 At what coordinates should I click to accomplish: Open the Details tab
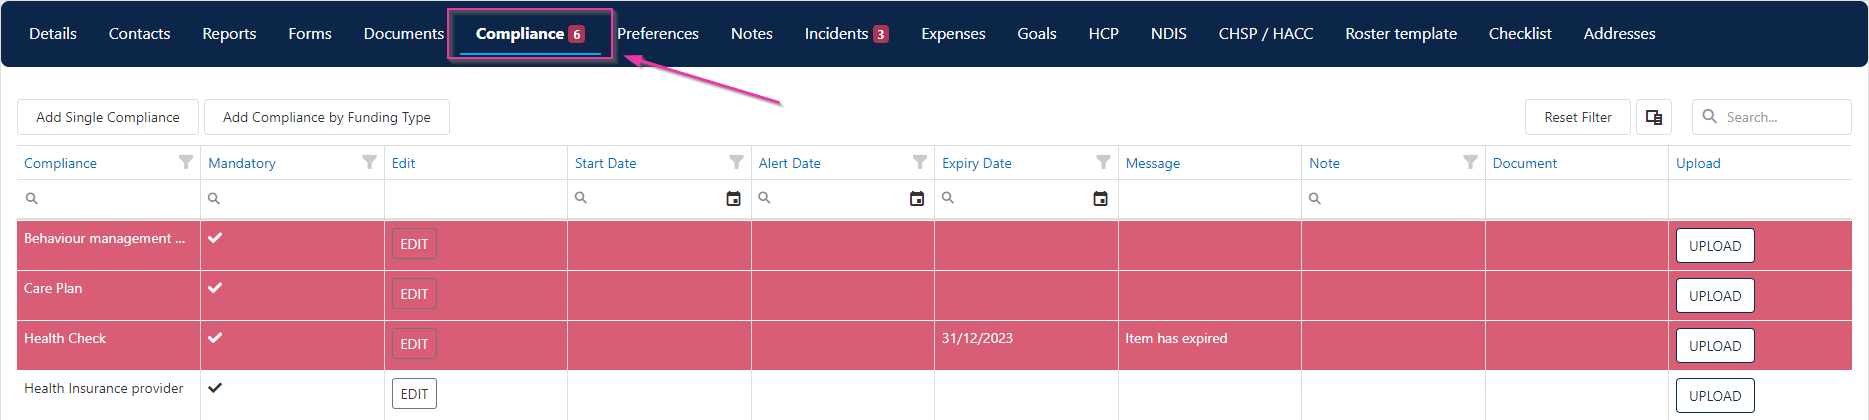tap(53, 33)
